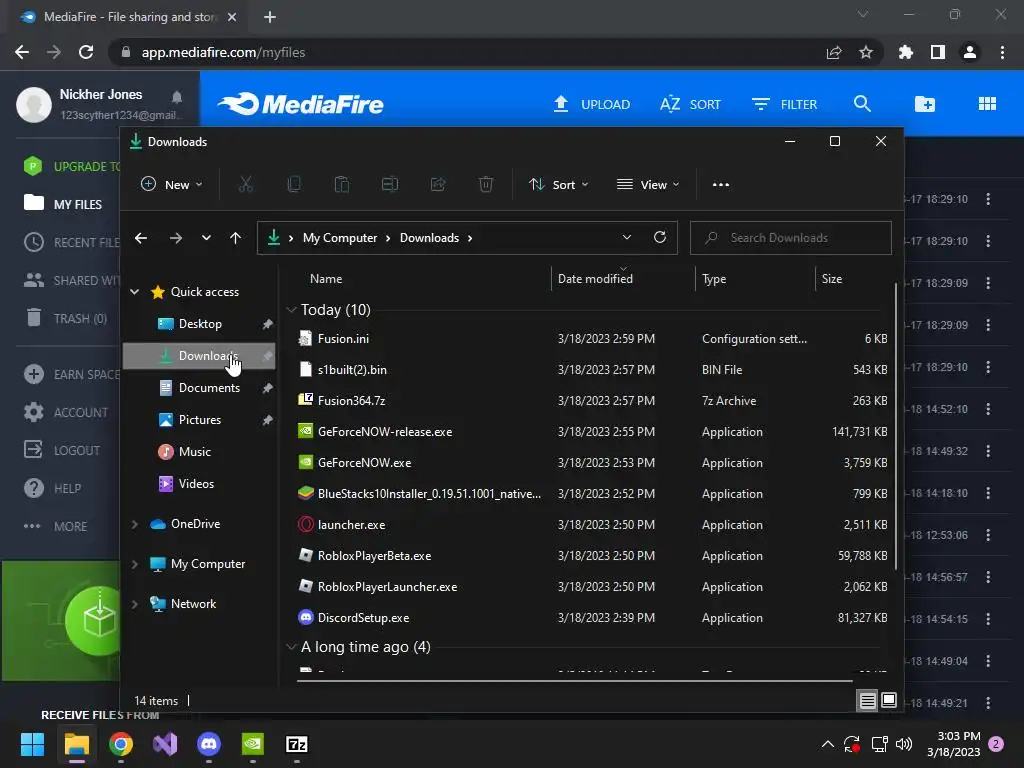Select Documents in Quick access
Image resolution: width=1024 pixels, height=768 pixels.
click(199, 387)
